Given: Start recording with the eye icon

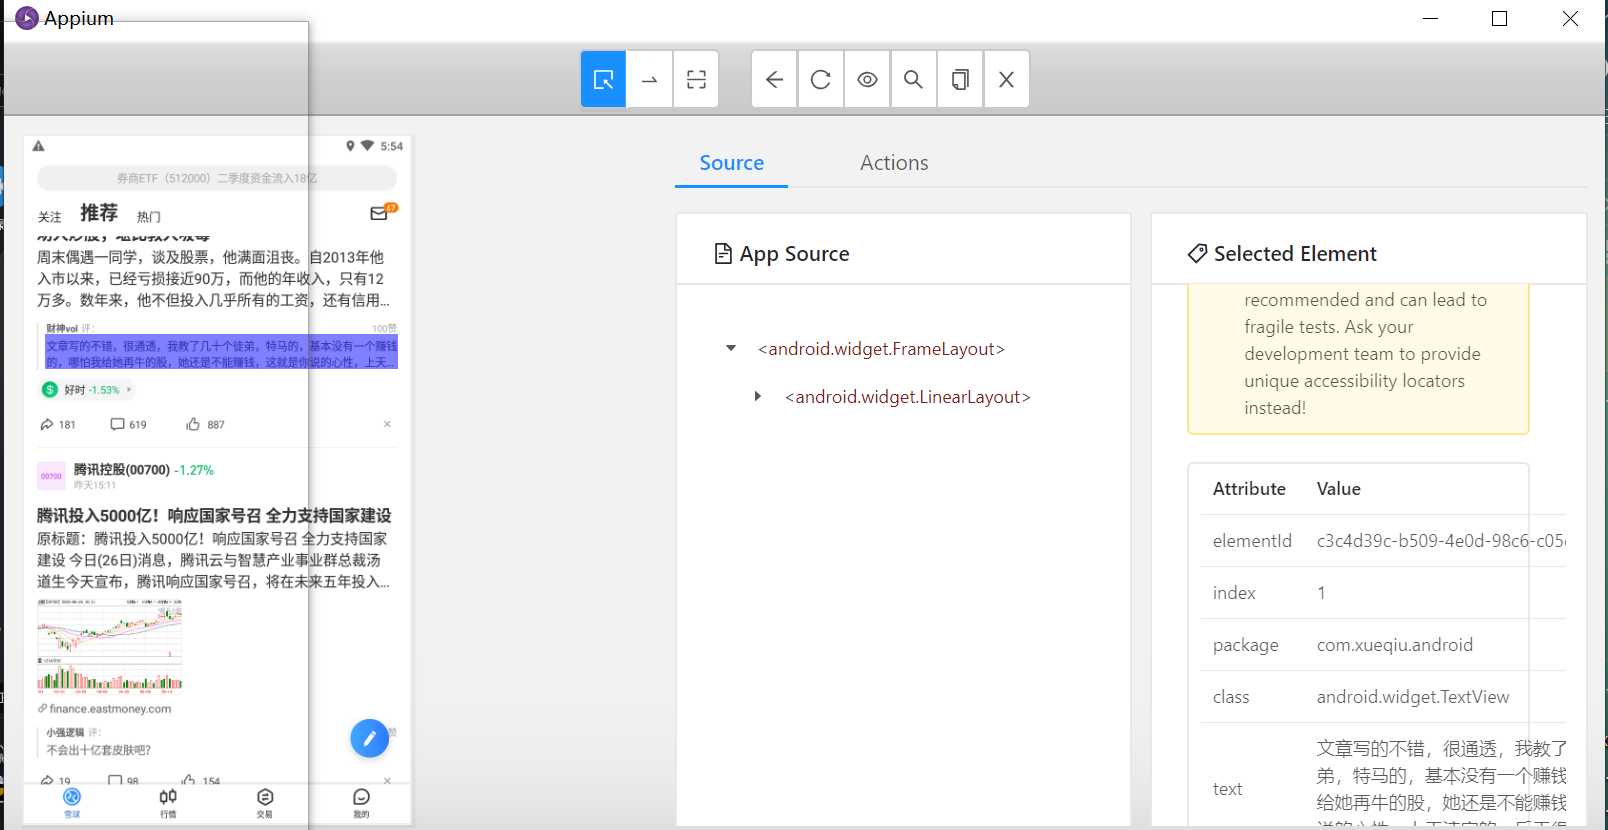Looking at the screenshot, I should 867,79.
